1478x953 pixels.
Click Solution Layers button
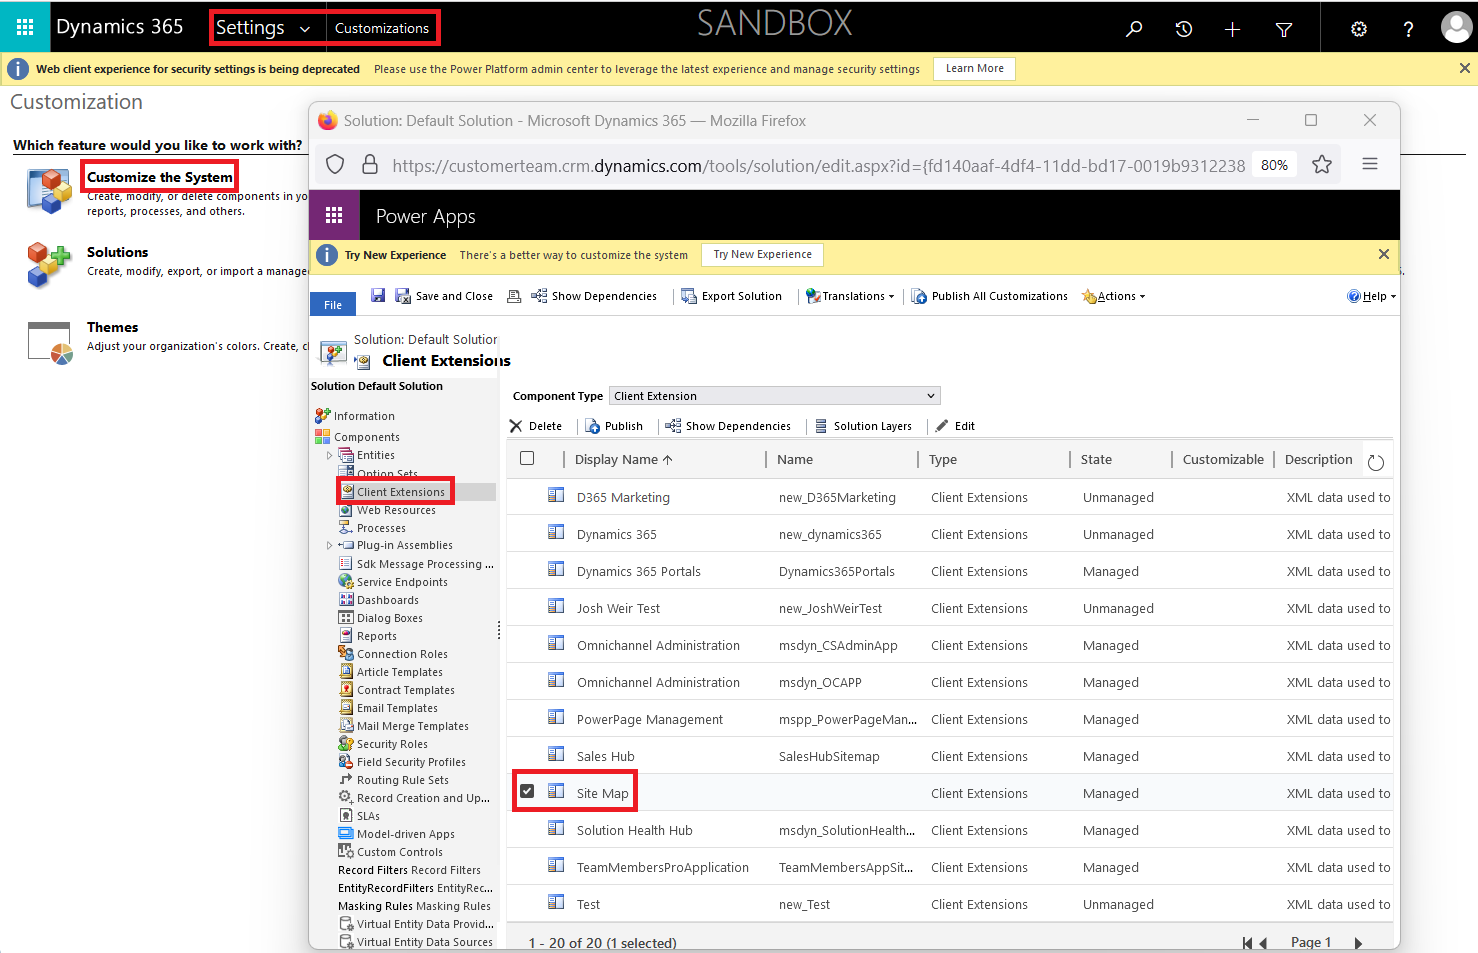pos(863,426)
